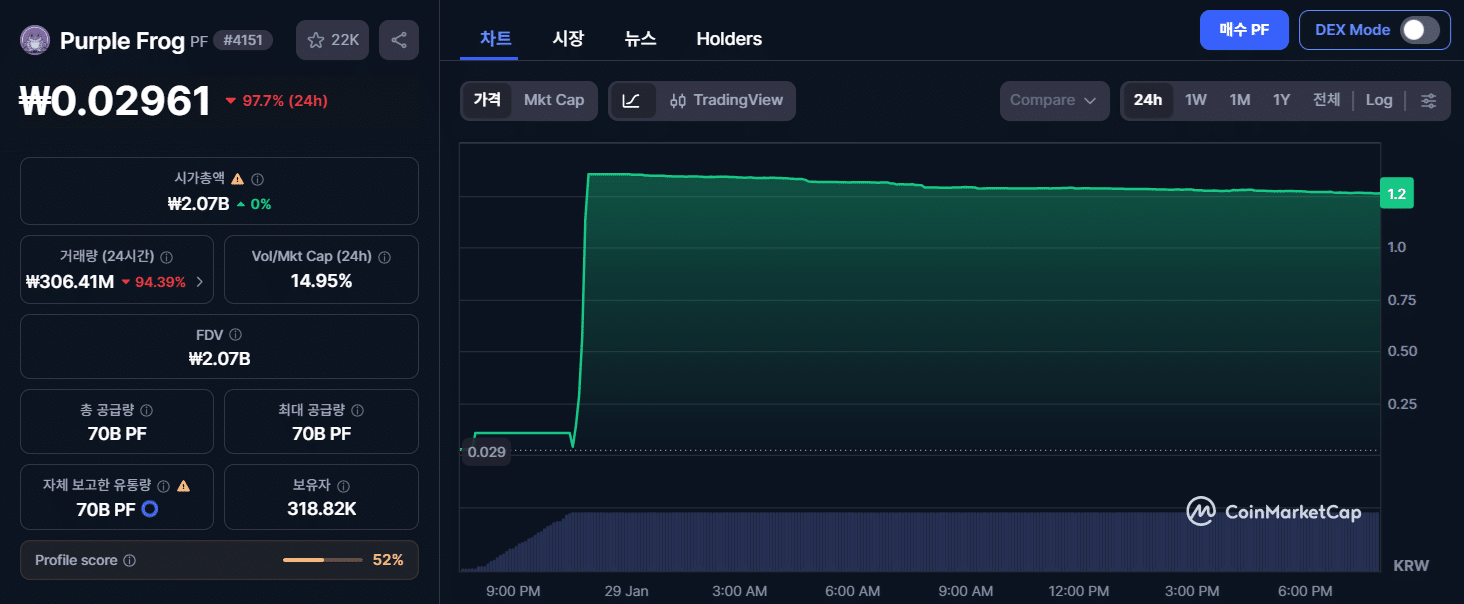This screenshot has width=1464, height=604.
Task: Toggle DEX Mode switch
Action: (1420, 30)
